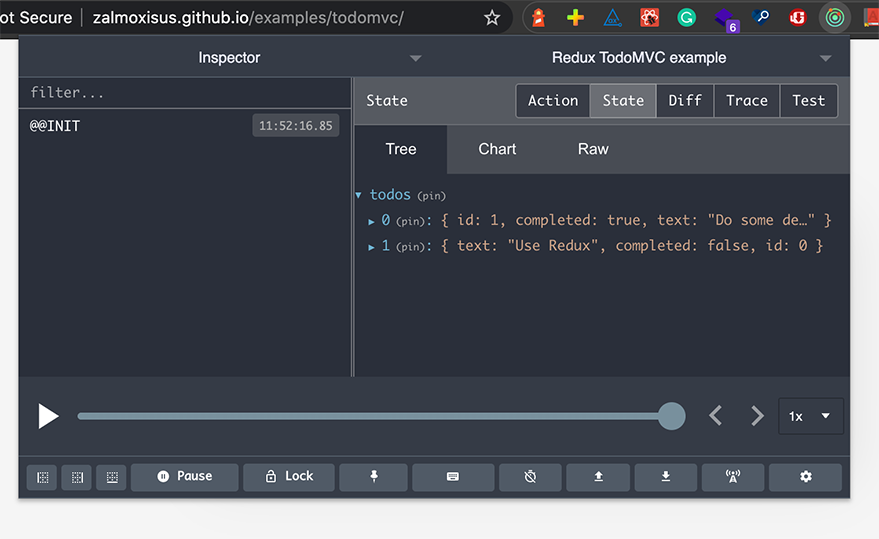The image size is (879, 539).
Task: Open the red flower extension icon
Action: coord(649,18)
